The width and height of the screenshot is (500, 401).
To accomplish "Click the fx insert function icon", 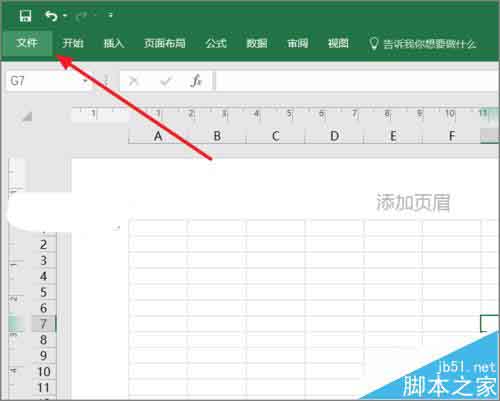I will 196,81.
